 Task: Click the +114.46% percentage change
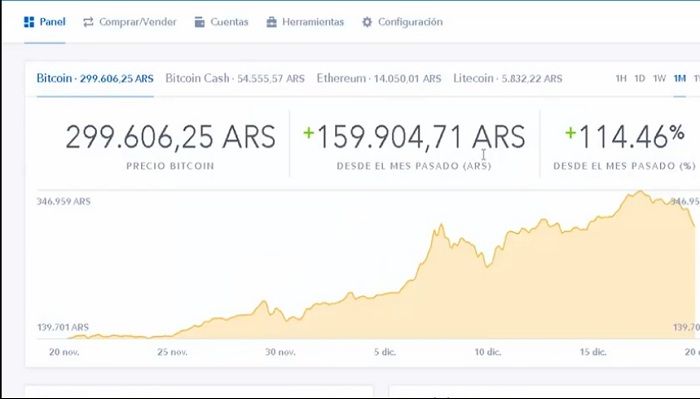pyautogui.click(x=625, y=137)
